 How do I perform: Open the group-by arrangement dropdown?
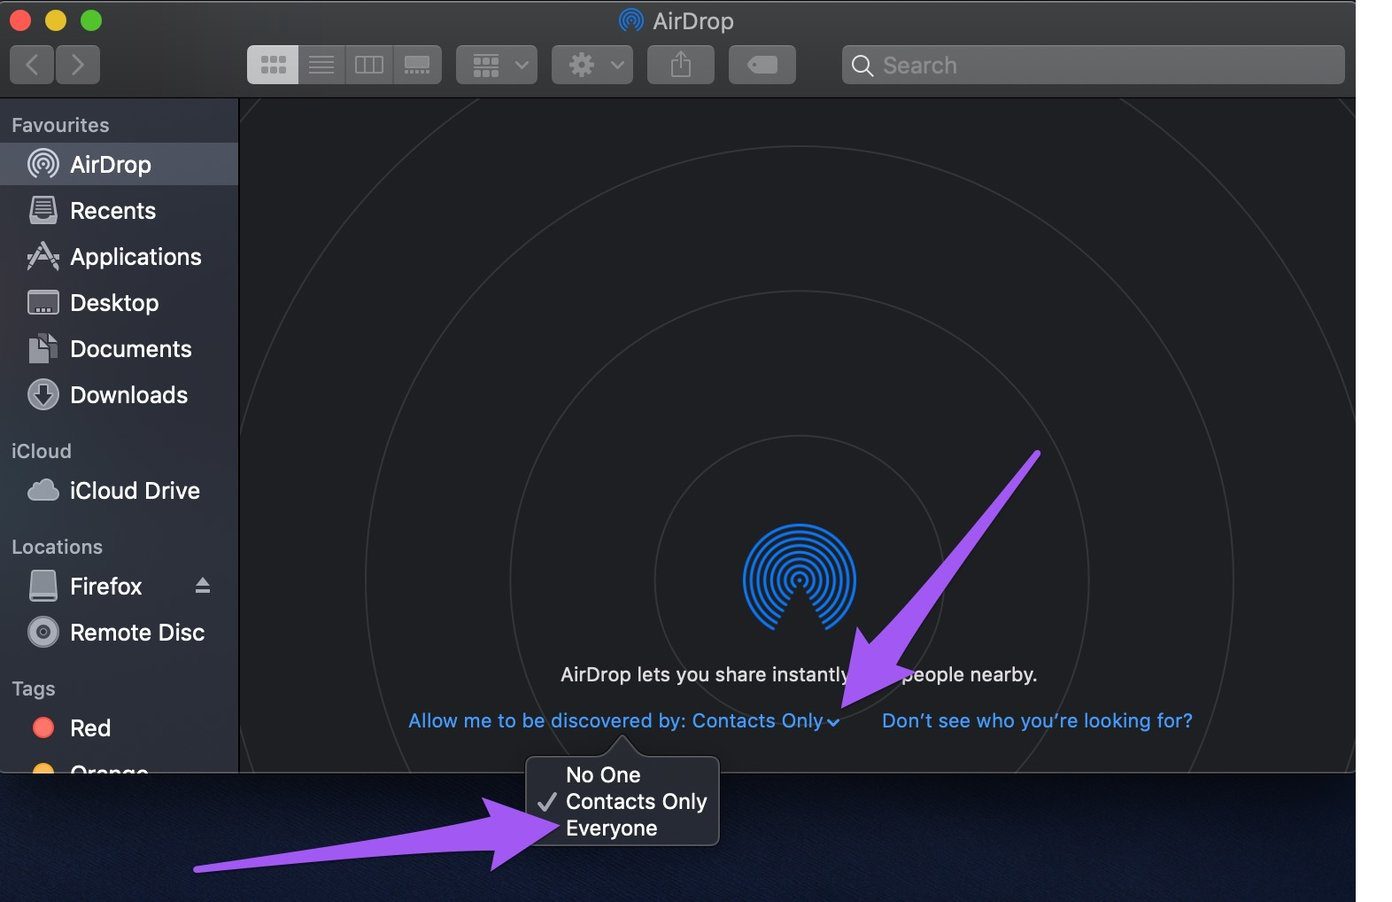[x=497, y=65]
